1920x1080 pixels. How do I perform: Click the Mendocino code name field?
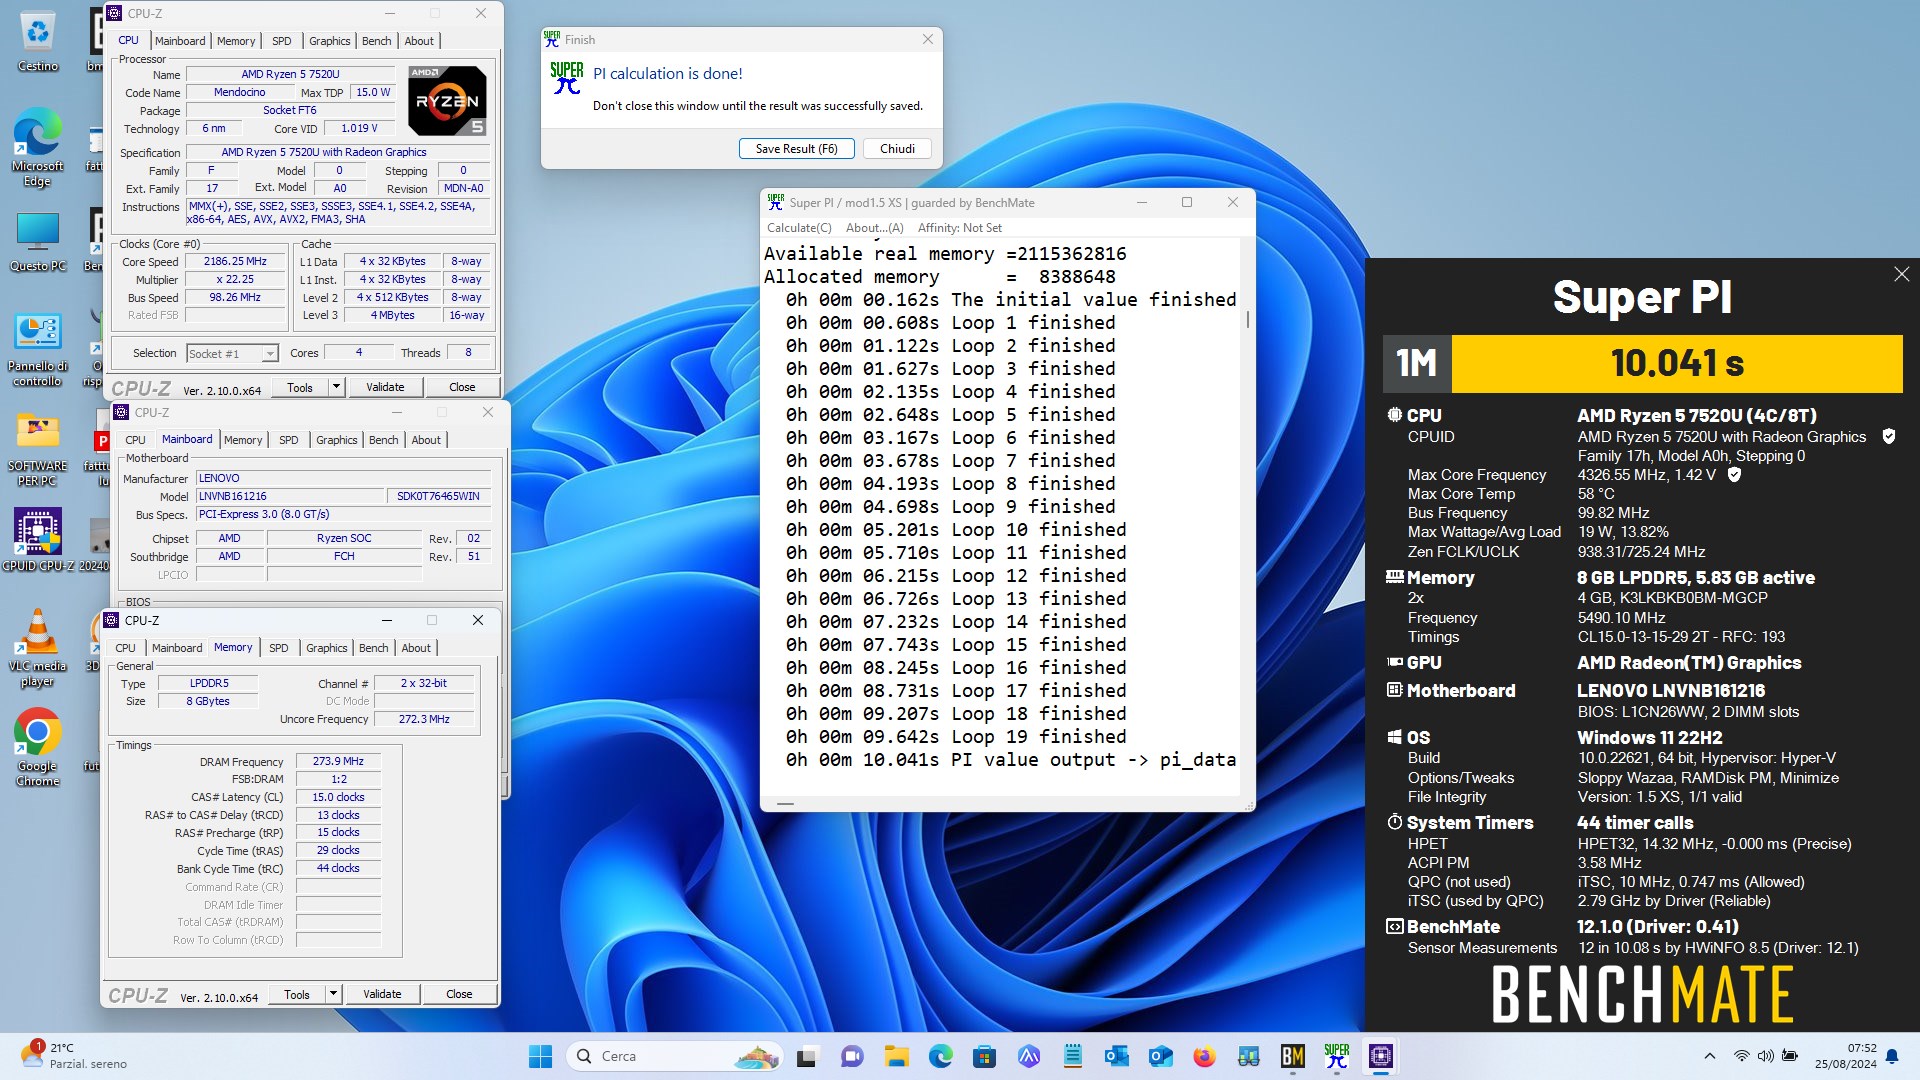click(240, 92)
